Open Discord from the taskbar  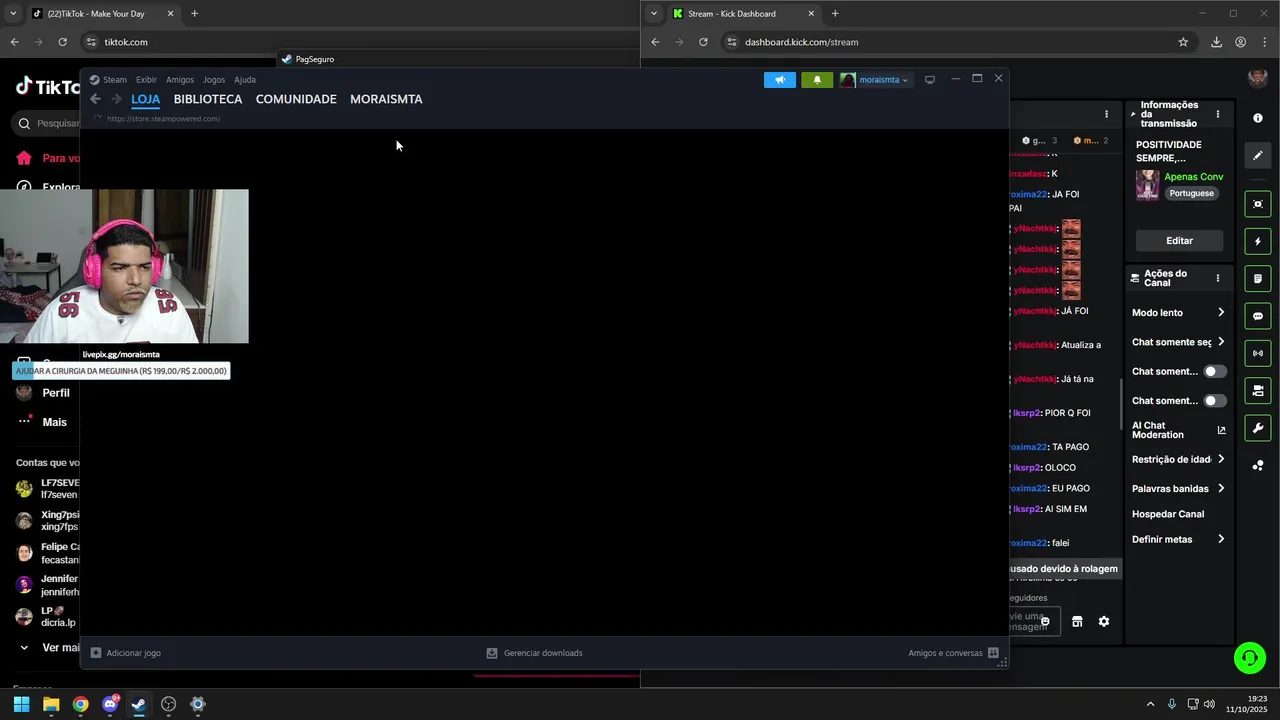pos(110,704)
